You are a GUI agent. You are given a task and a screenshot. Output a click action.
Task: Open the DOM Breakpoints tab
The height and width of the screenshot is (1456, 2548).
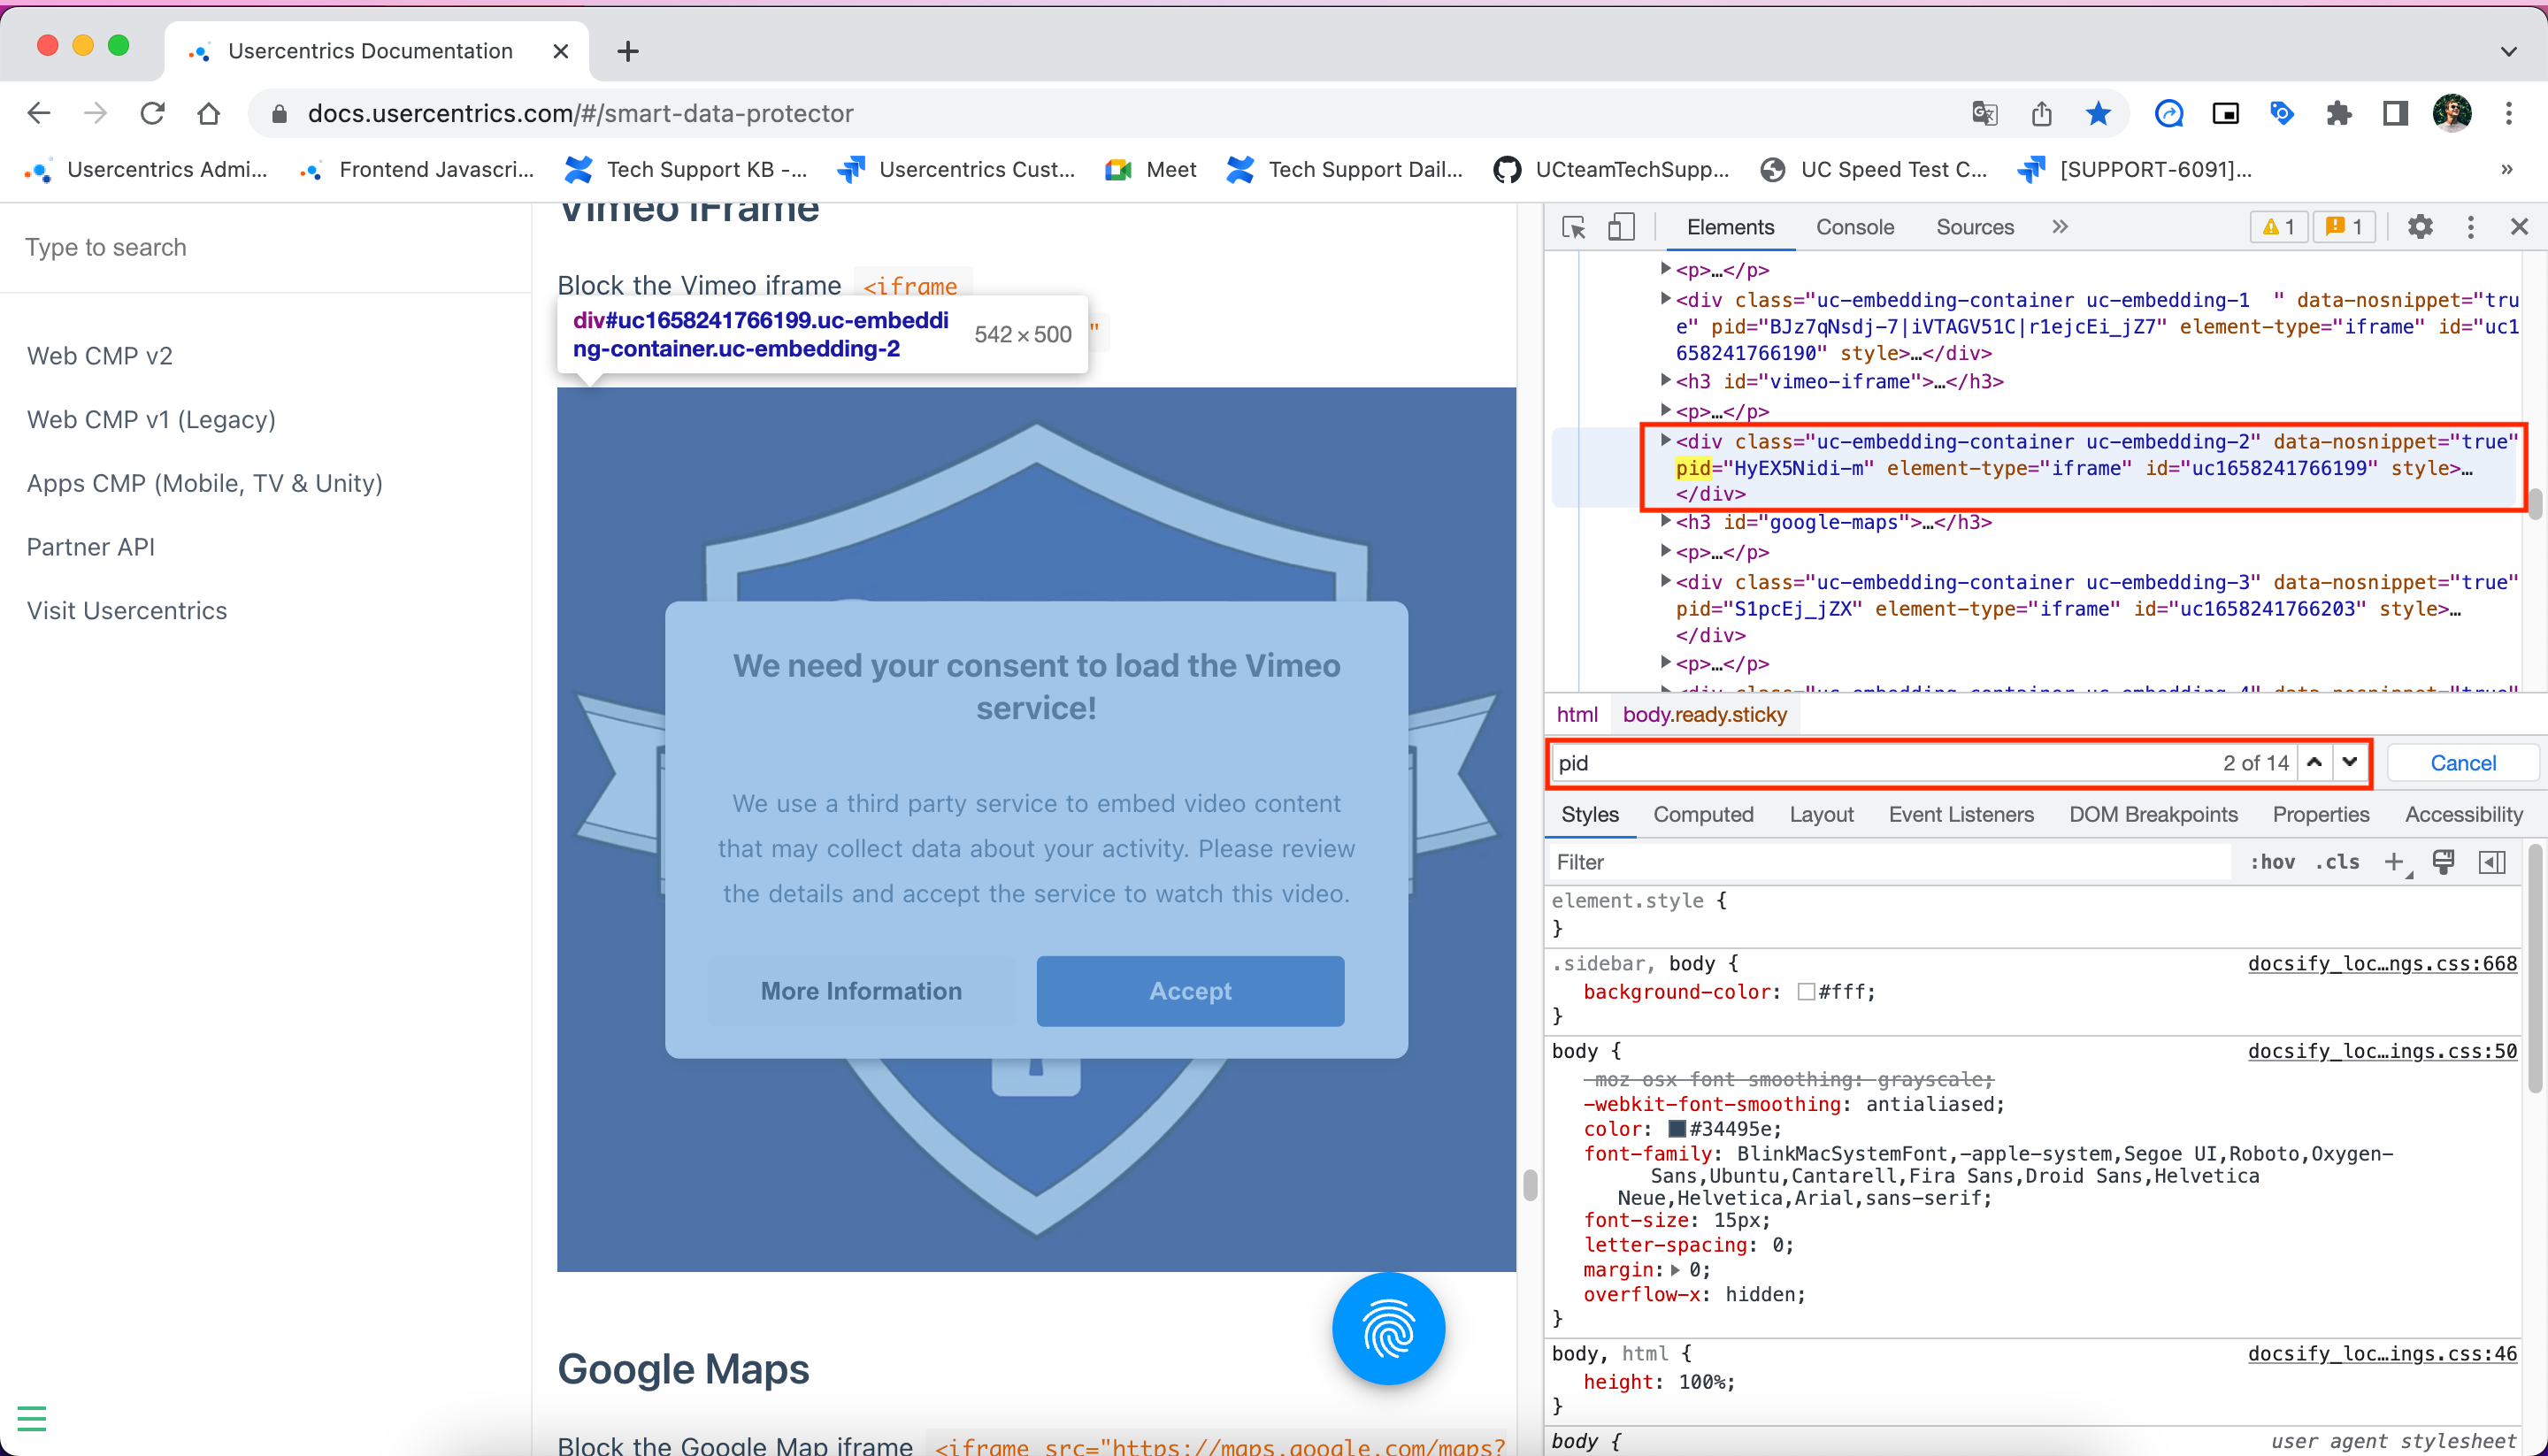2153,815
